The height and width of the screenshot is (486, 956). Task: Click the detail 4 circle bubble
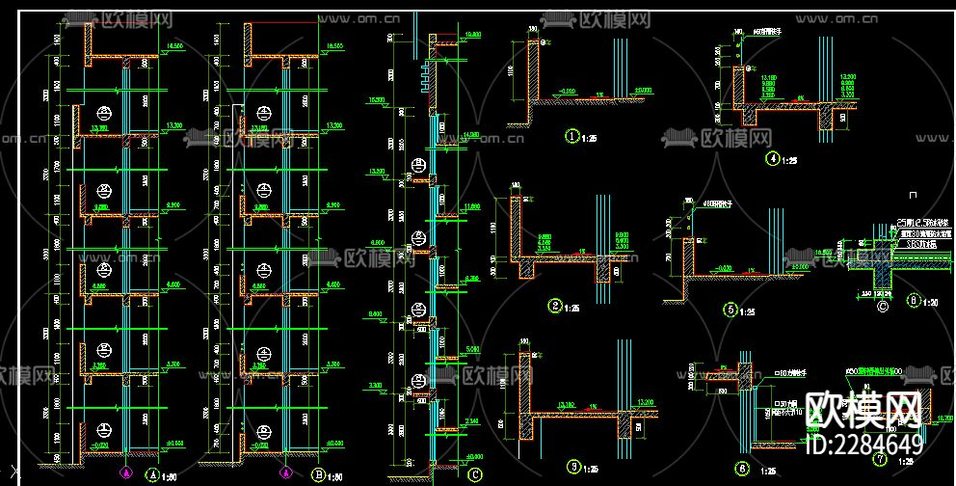[x=772, y=159]
